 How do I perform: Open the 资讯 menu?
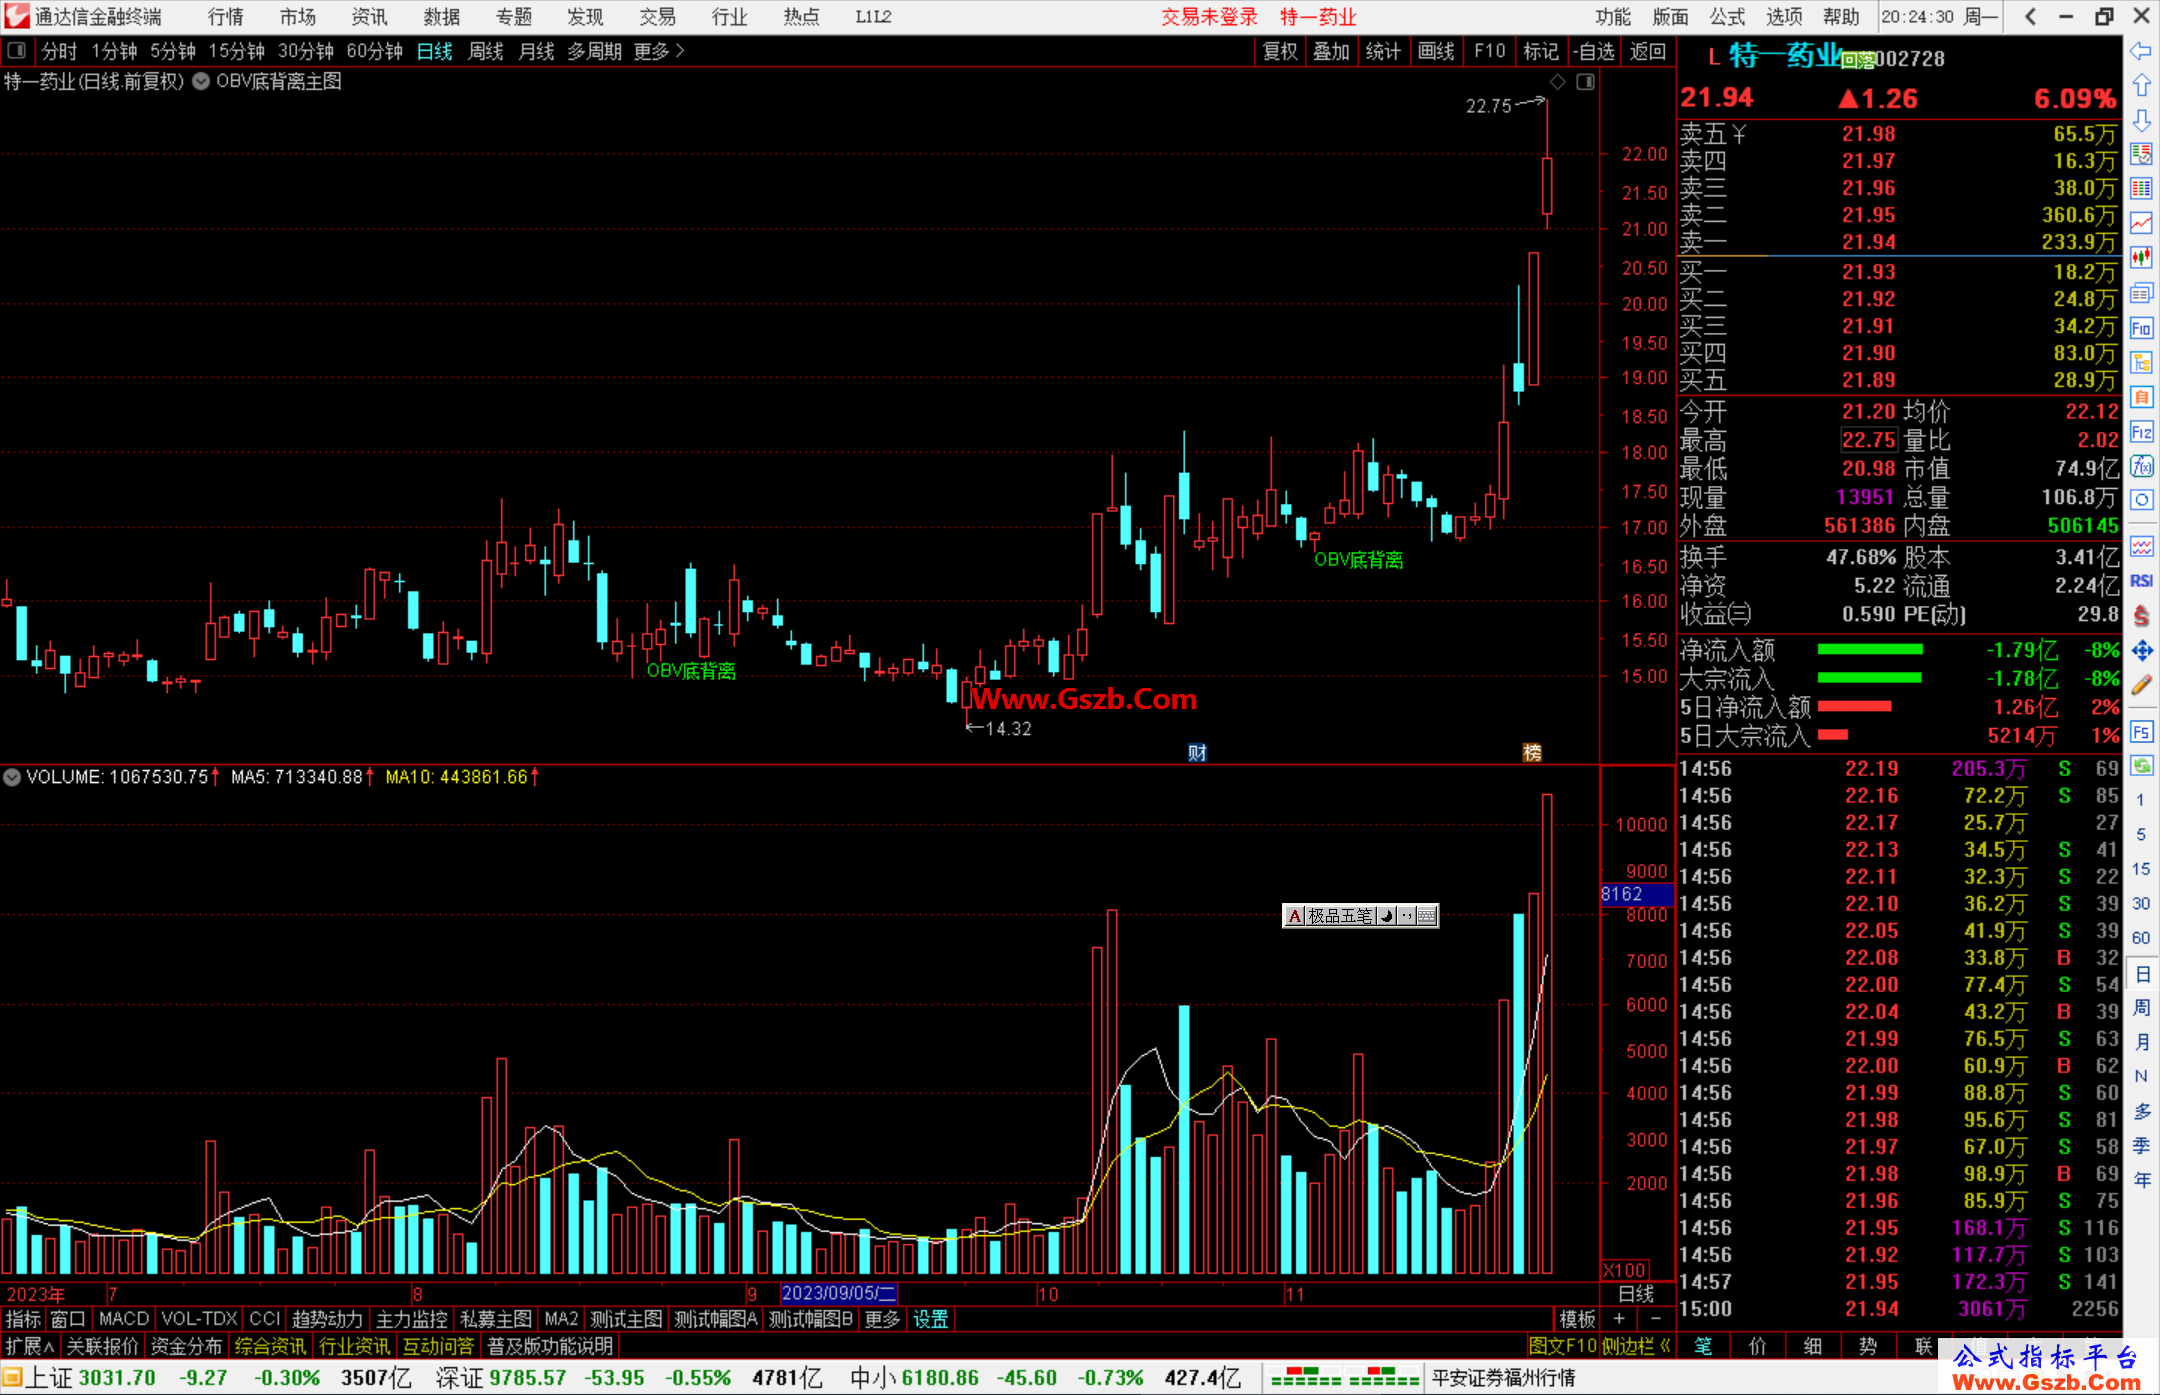coord(370,16)
